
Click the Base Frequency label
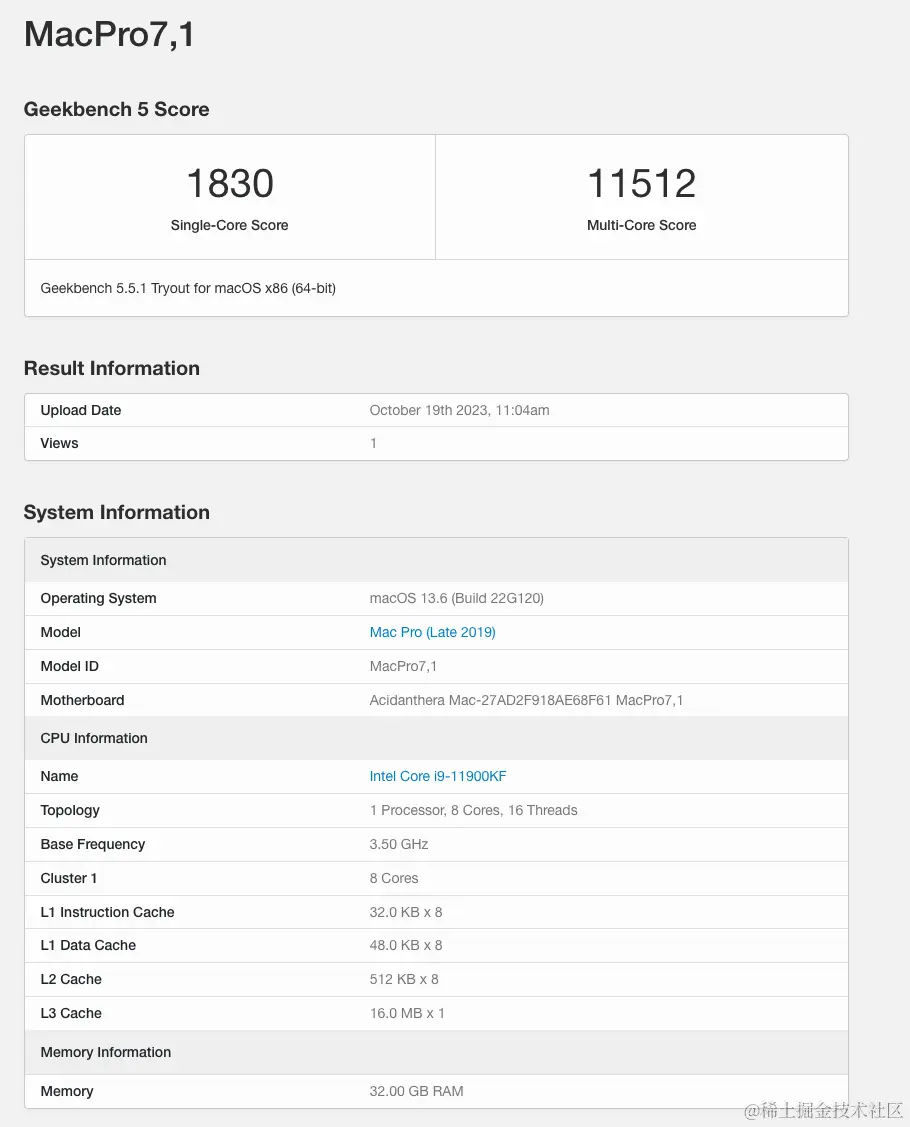coord(93,845)
